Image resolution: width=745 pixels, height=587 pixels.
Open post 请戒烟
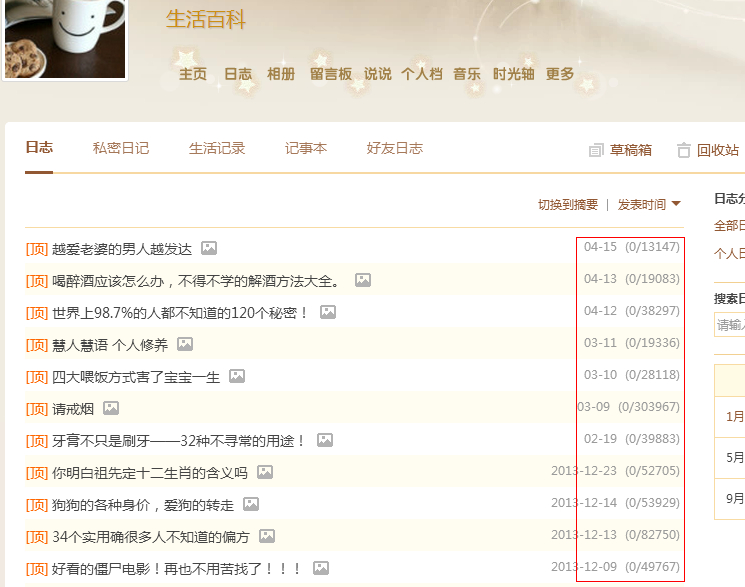point(73,409)
